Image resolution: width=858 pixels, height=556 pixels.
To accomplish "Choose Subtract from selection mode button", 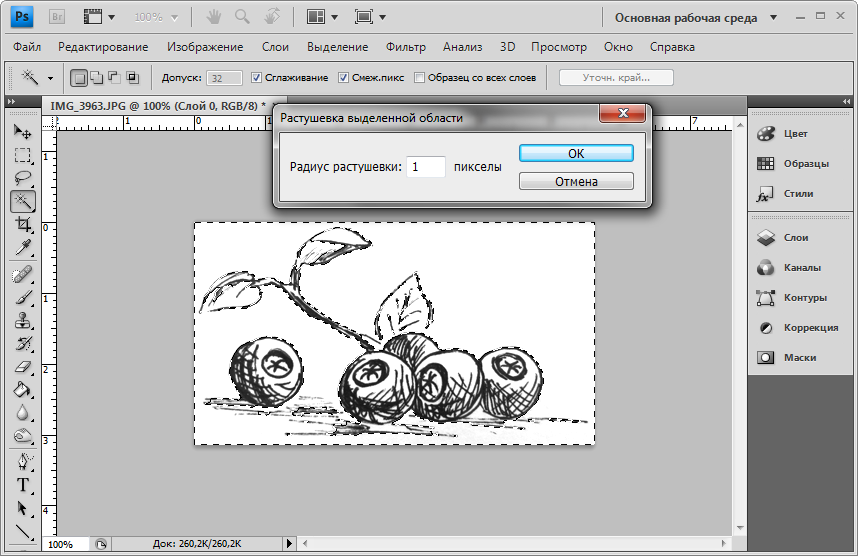I will pos(114,78).
